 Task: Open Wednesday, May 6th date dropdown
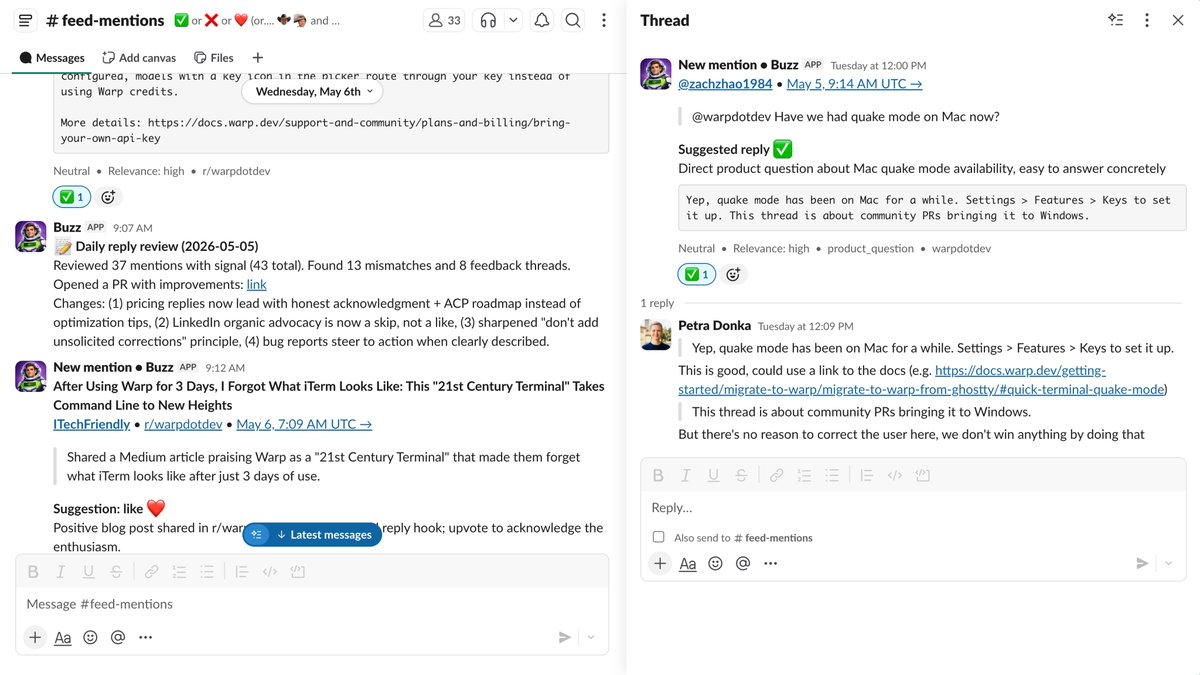(312, 91)
